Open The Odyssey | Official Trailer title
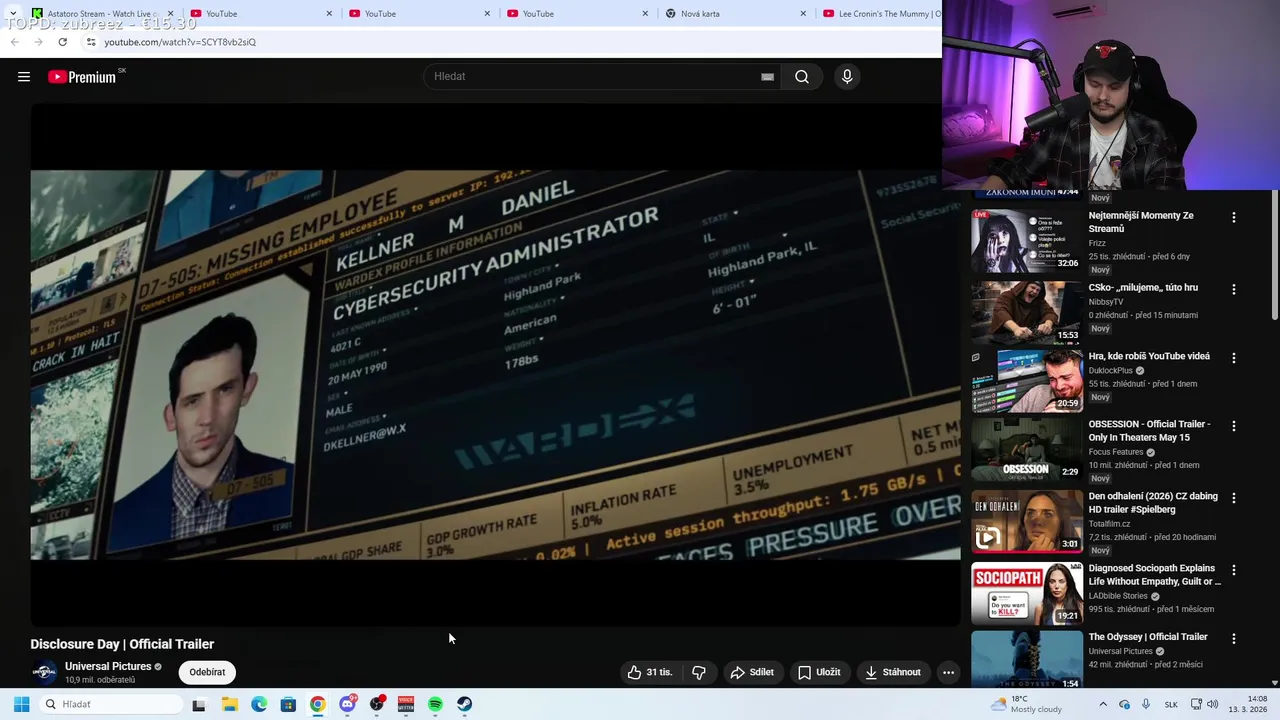1280x720 pixels. tap(1148, 637)
